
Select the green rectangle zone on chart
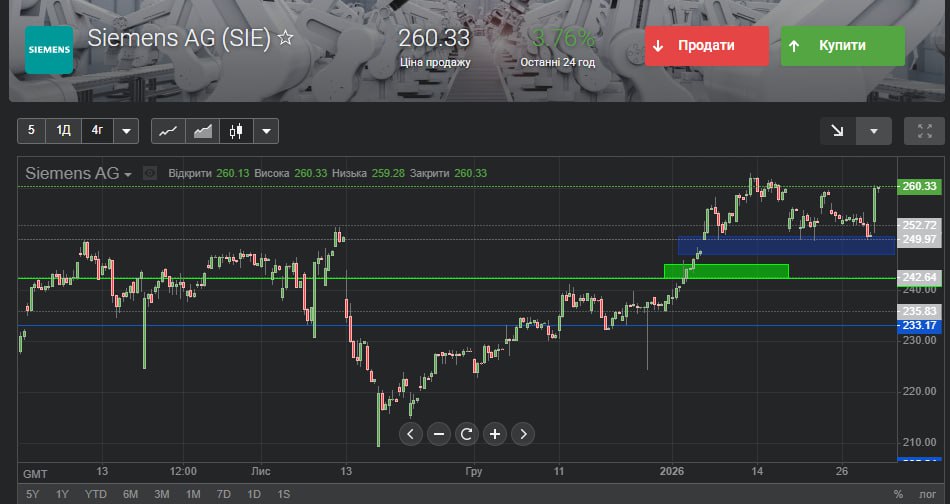(x=726, y=271)
